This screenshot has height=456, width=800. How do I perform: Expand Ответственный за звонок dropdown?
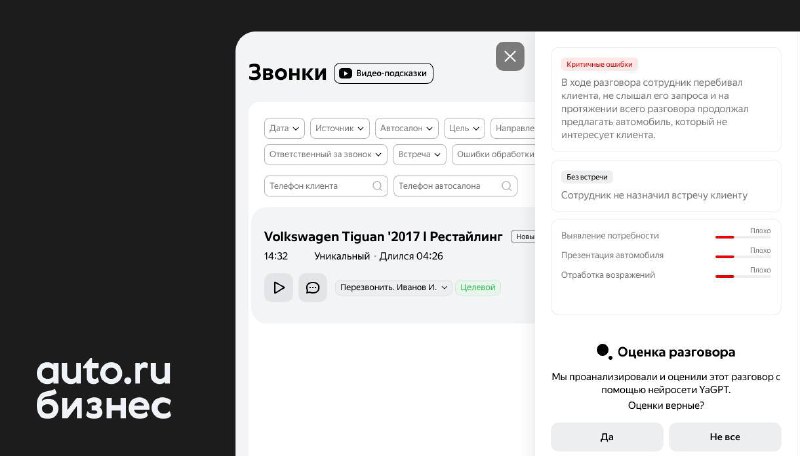[x=326, y=154]
